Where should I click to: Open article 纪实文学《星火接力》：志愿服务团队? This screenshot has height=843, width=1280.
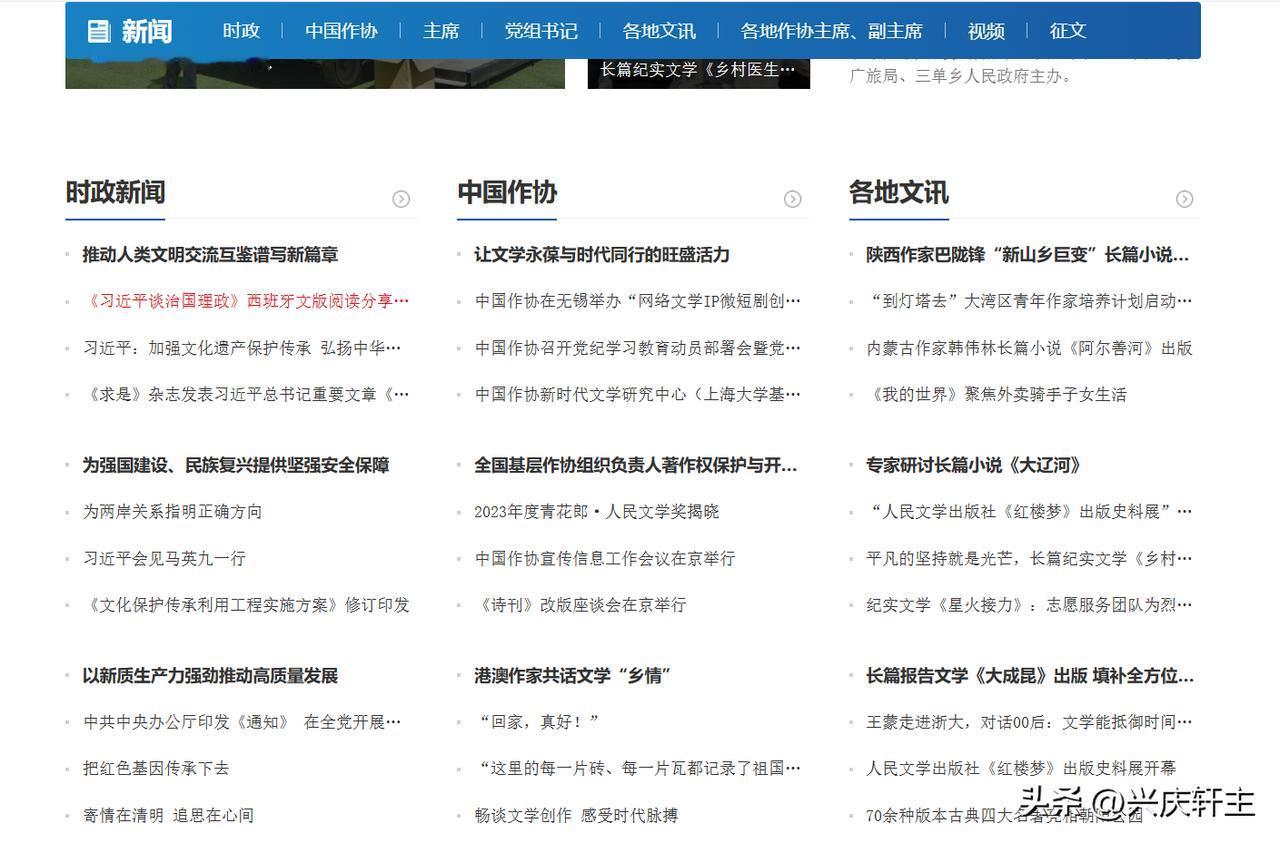pos(1030,605)
